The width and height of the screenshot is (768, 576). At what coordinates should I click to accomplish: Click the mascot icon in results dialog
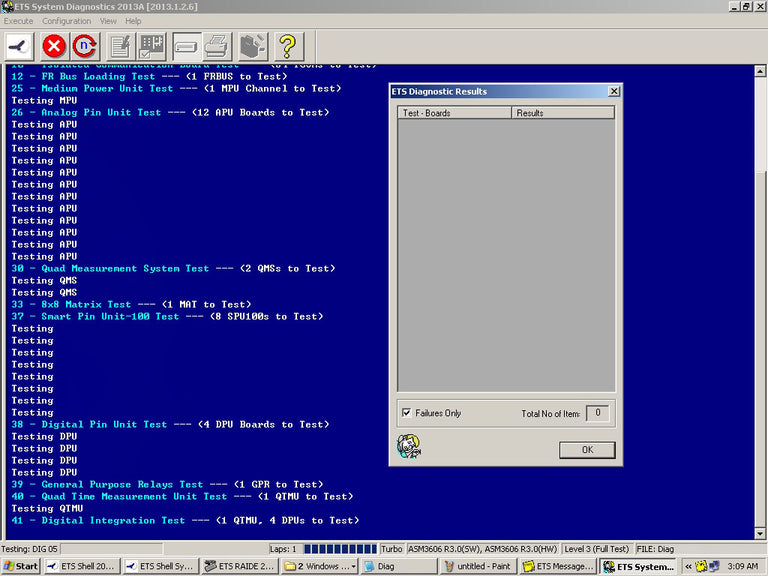(x=408, y=446)
